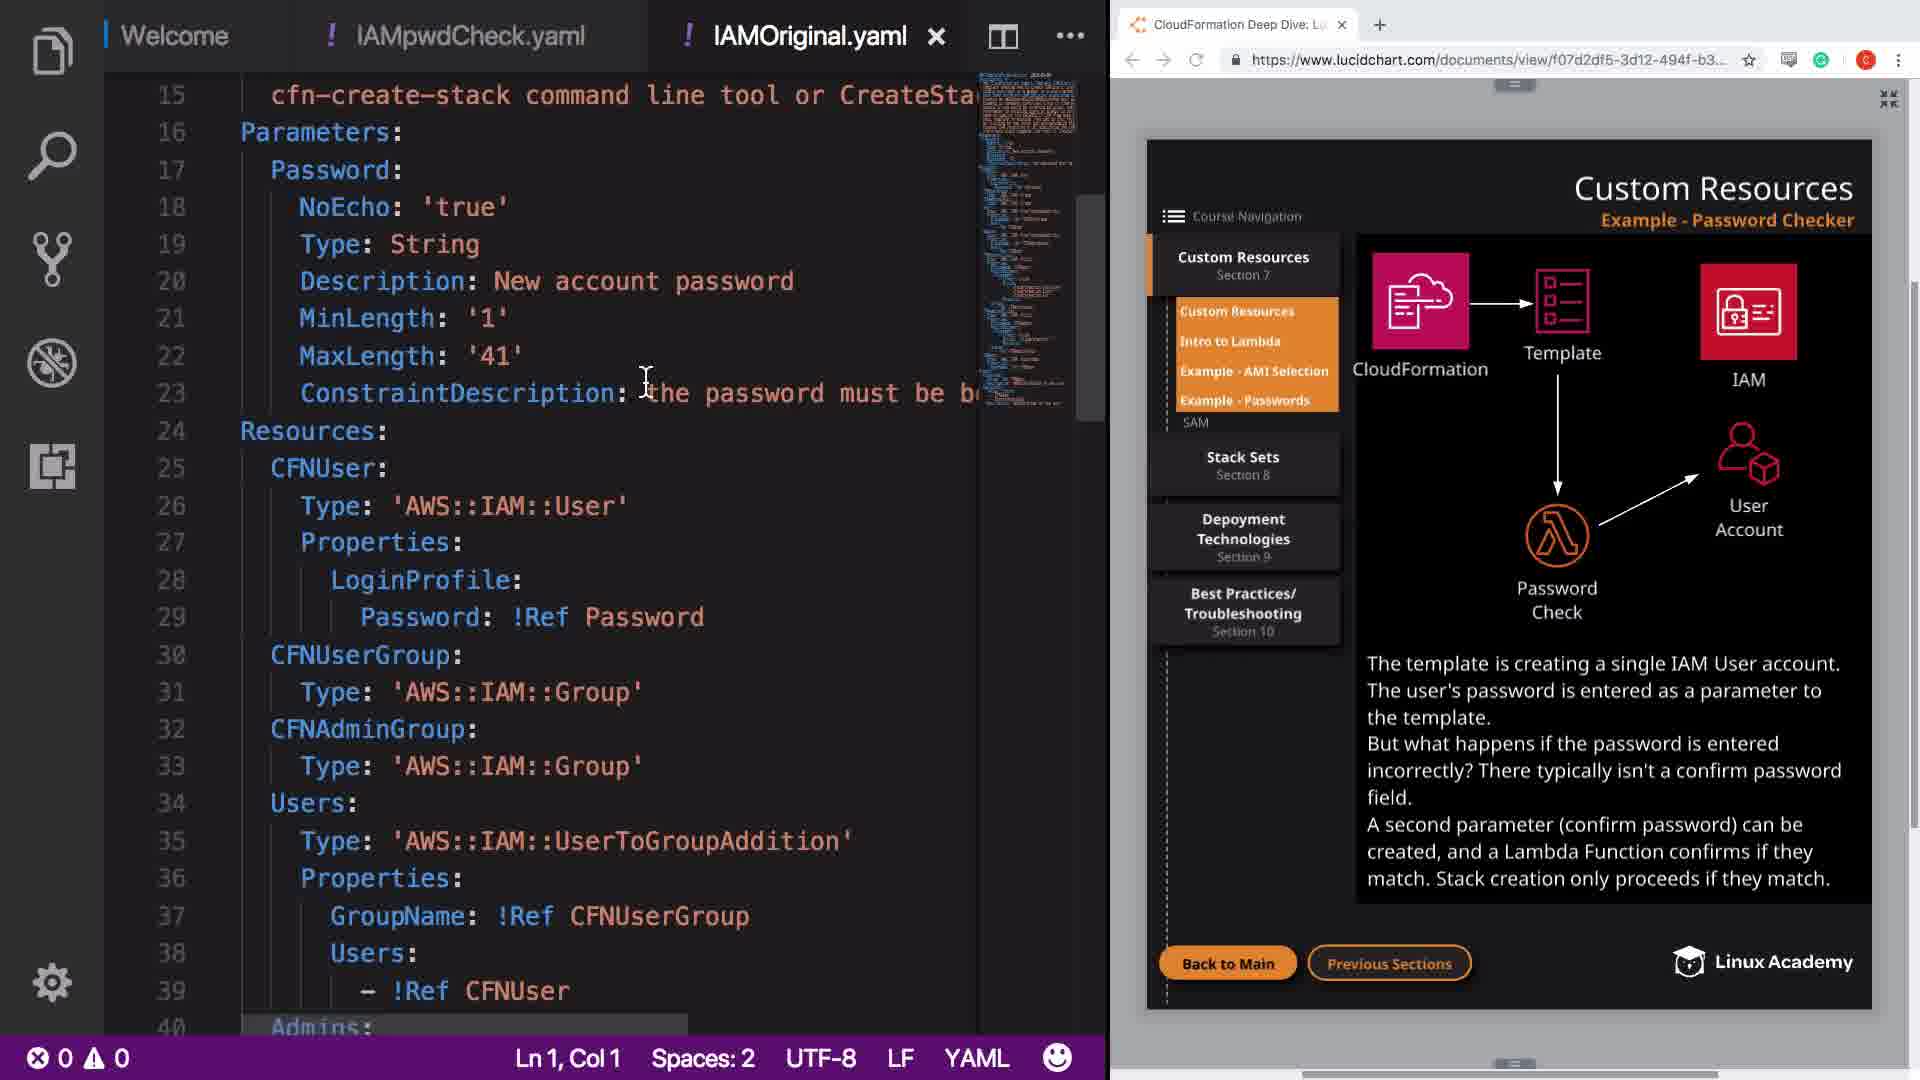Switch to the Welcome tab
The height and width of the screenshot is (1080, 1920).
(174, 37)
